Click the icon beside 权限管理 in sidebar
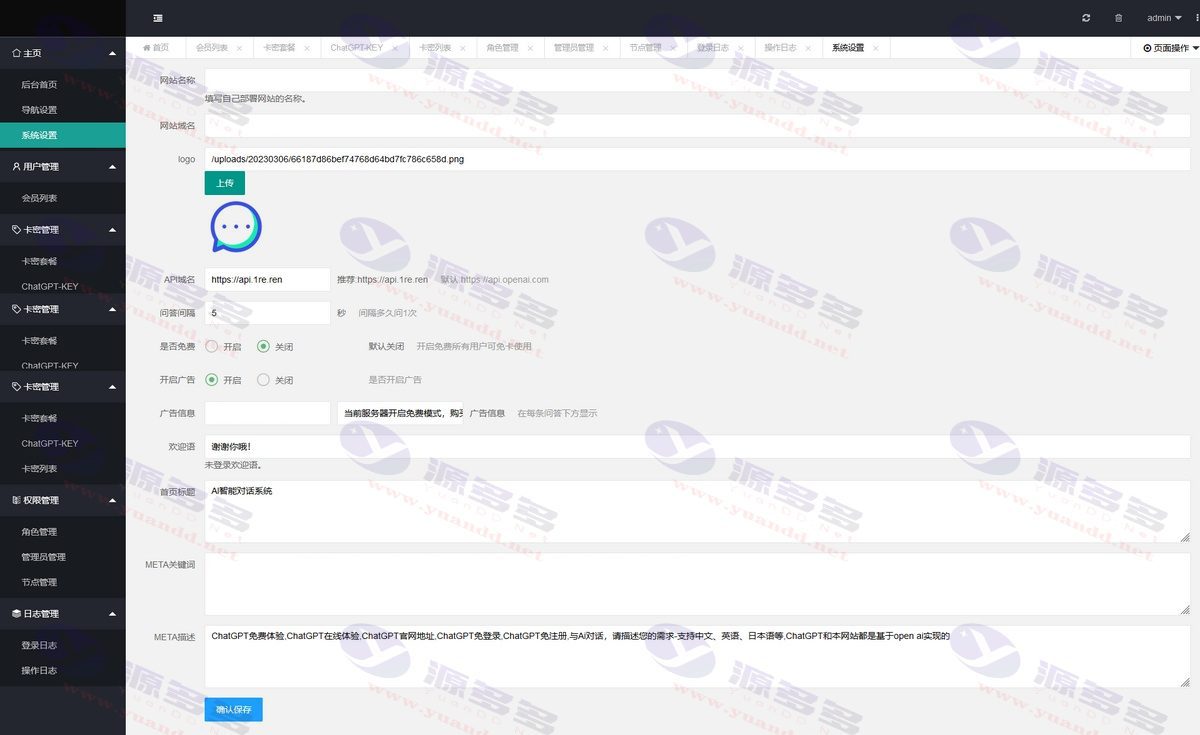This screenshot has width=1200, height=735. [x=16, y=500]
